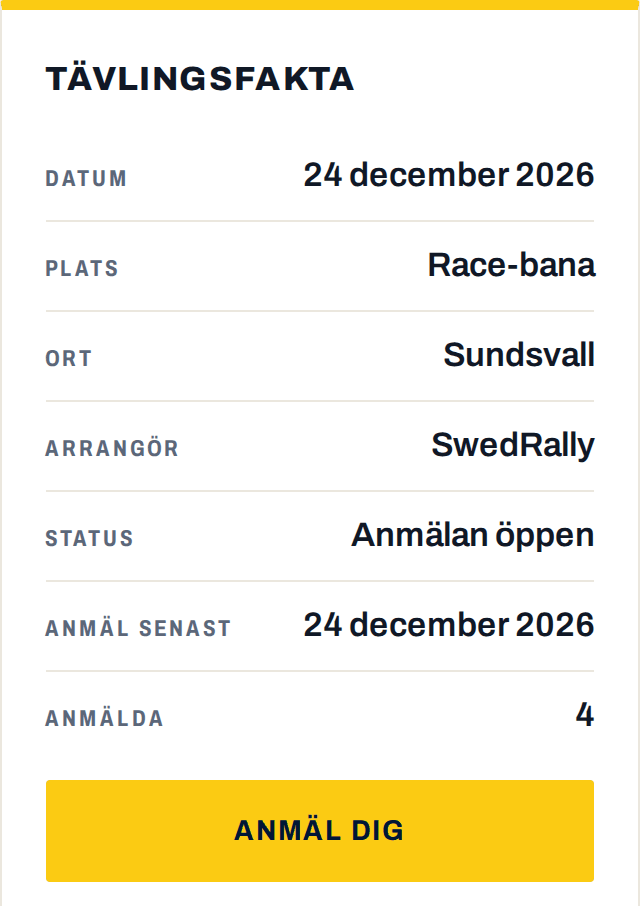Click the DATUM label
Screen dimensions: 640x906
click(86, 179)
